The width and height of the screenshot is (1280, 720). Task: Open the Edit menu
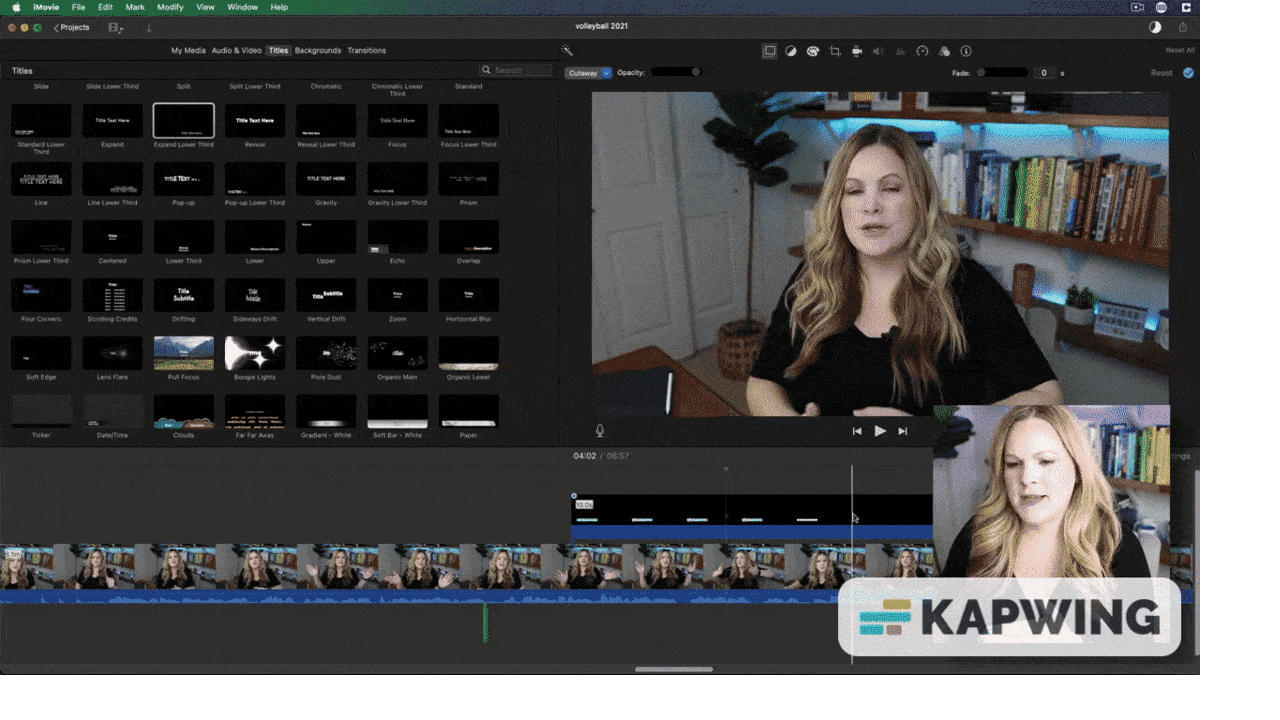click(105, 7)
